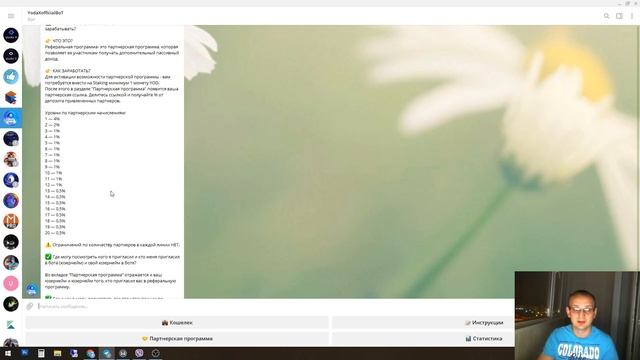The width and height of the screenshot is (640, 360).
Task: Open the person photo avatar chat above pink U
Action: [x=11, y=262]
